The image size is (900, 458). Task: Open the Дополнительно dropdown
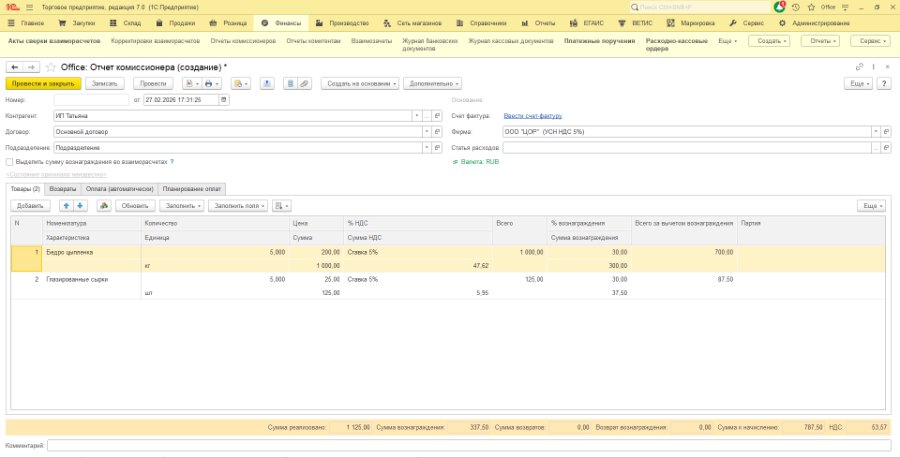(432, 84)
